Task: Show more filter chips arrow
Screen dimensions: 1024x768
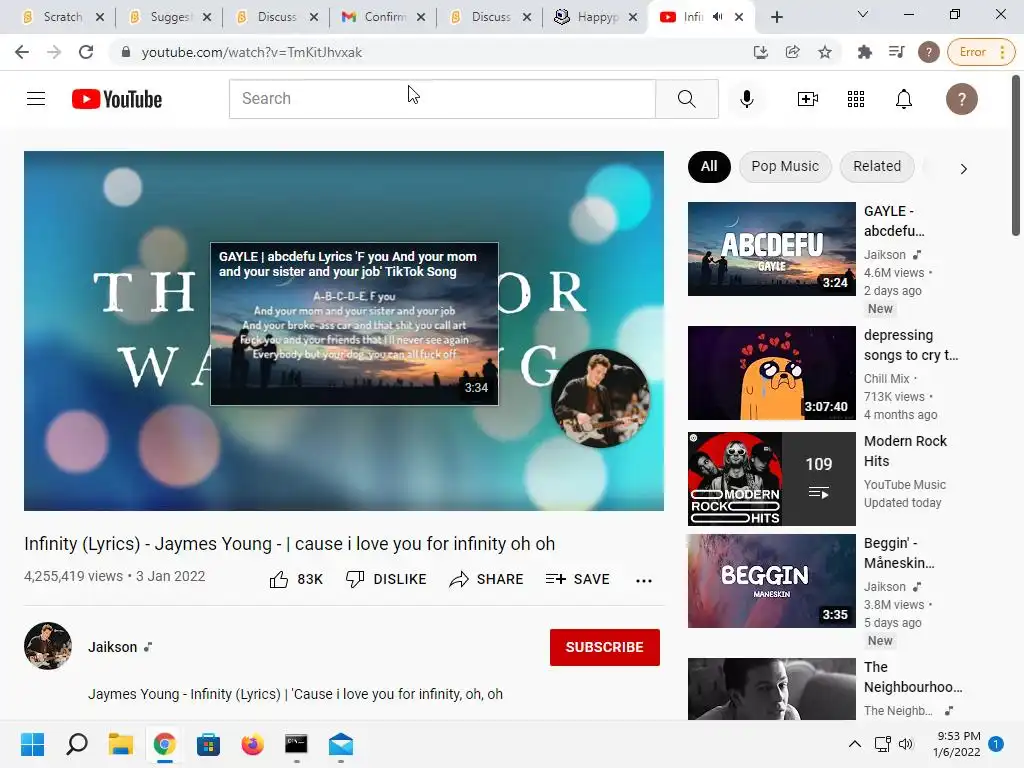Action: click(963, 168)
